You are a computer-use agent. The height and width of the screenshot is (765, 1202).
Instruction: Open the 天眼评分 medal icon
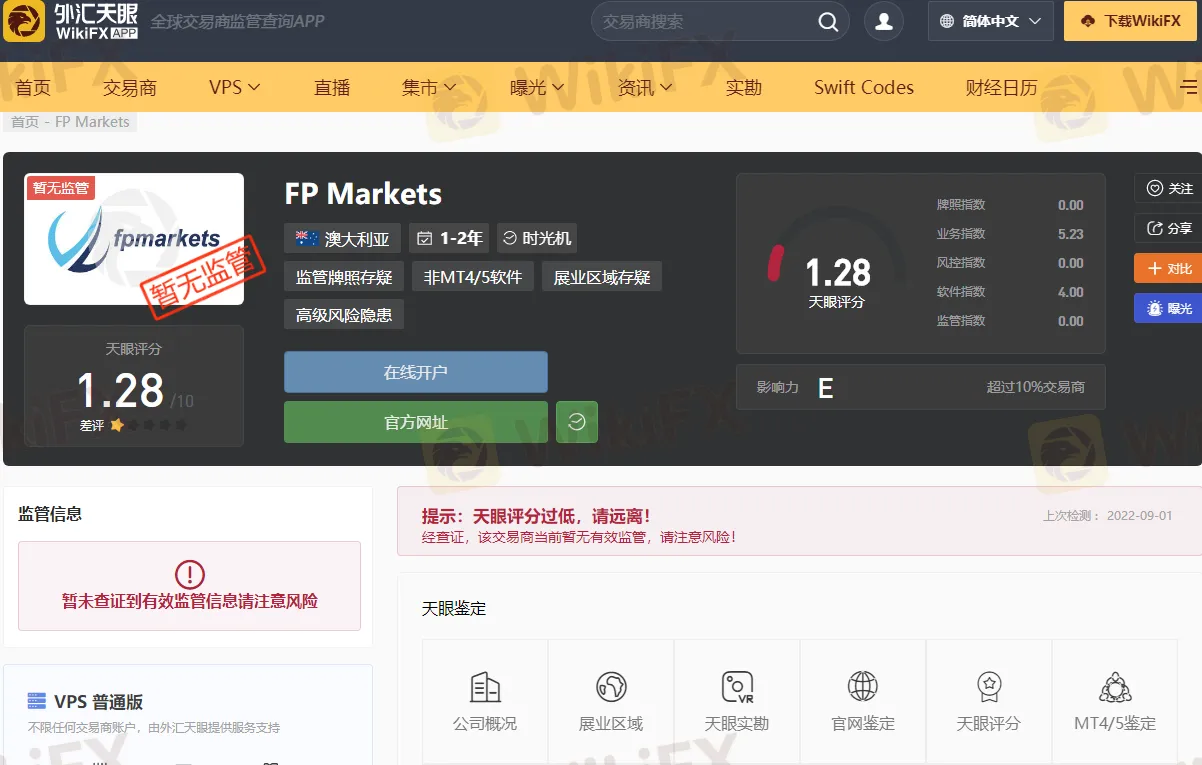[x=989, y=687]
